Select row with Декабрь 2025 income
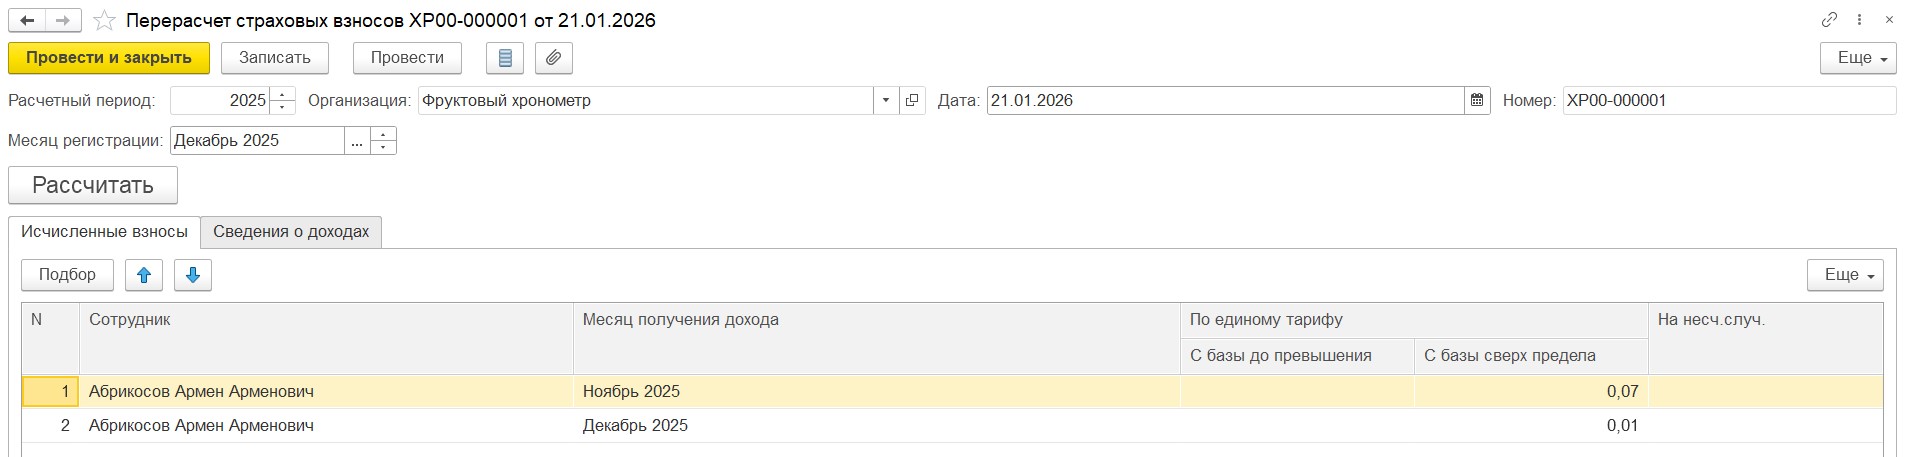This screenshot has width=1909, height=457. click(635, 425)
